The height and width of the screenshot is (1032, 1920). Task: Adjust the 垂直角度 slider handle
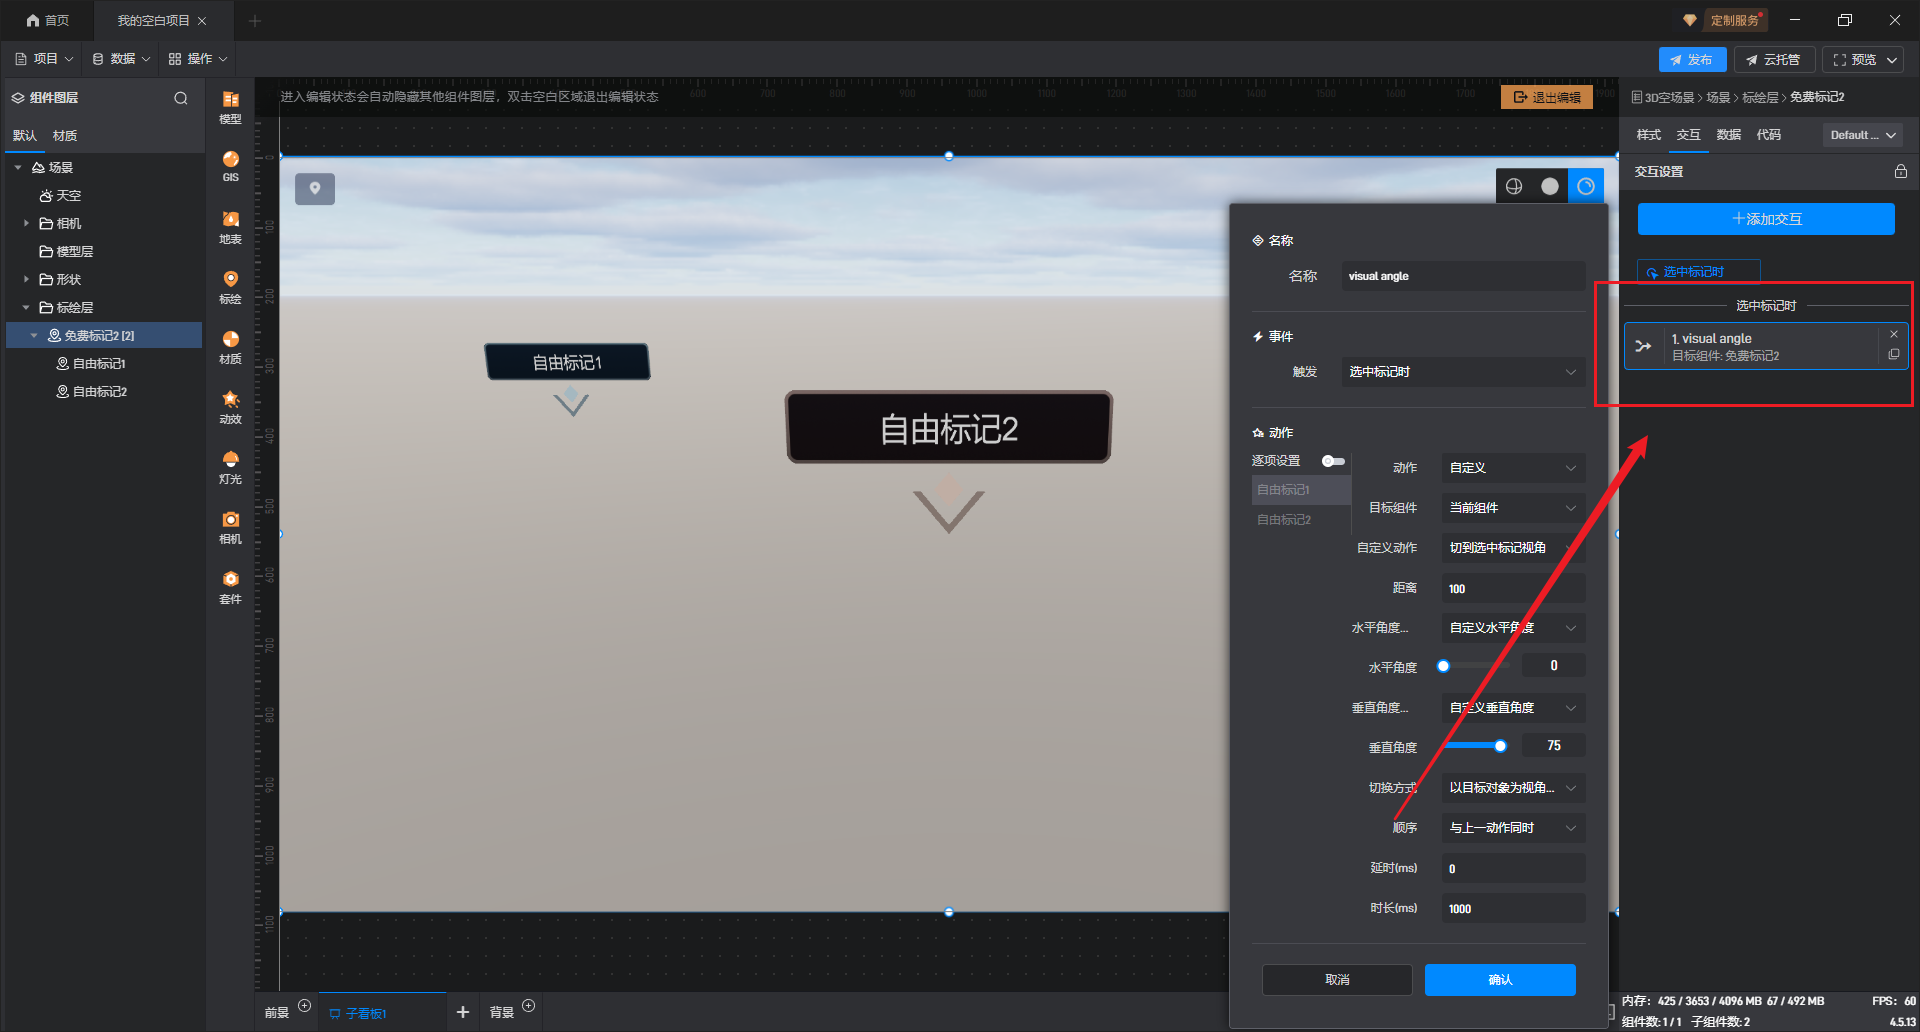(x=1500, y=746)
